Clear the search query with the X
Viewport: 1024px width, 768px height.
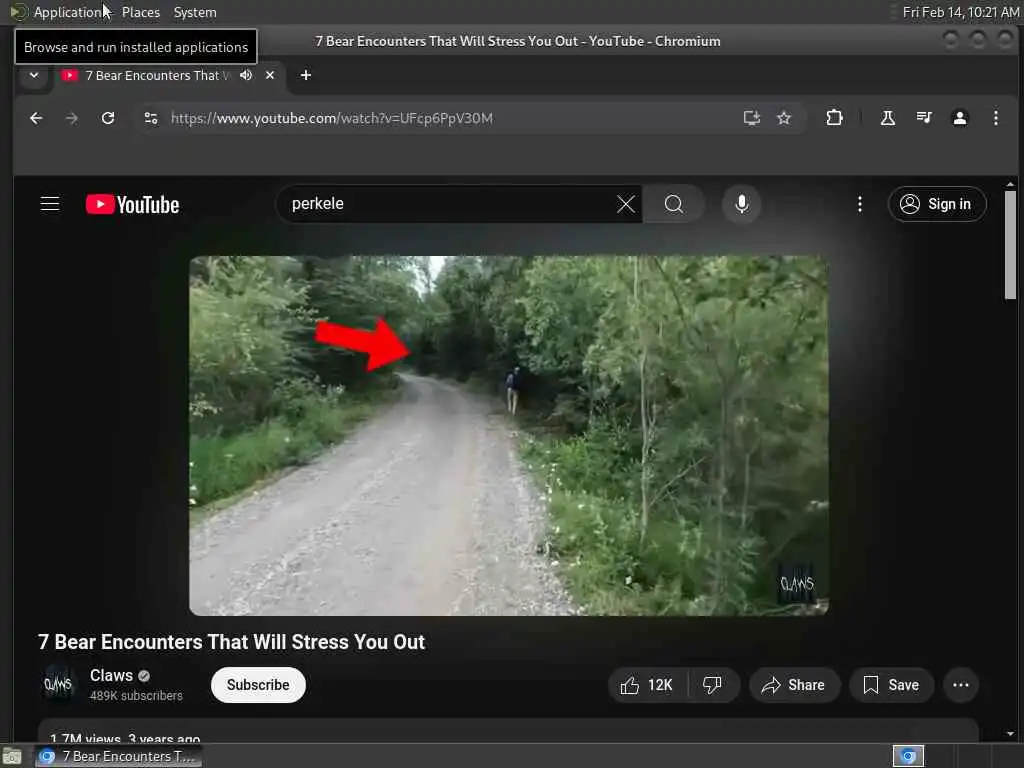tap(626, 204)
